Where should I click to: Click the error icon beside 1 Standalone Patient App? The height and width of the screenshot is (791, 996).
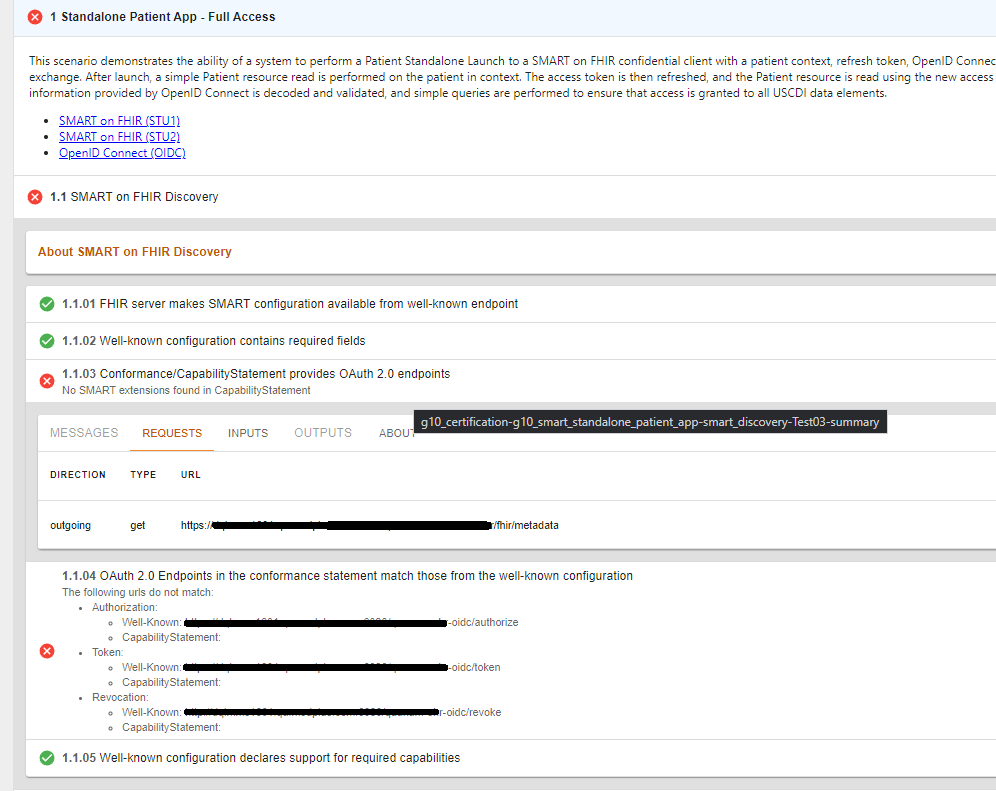[x=36, y=16]
